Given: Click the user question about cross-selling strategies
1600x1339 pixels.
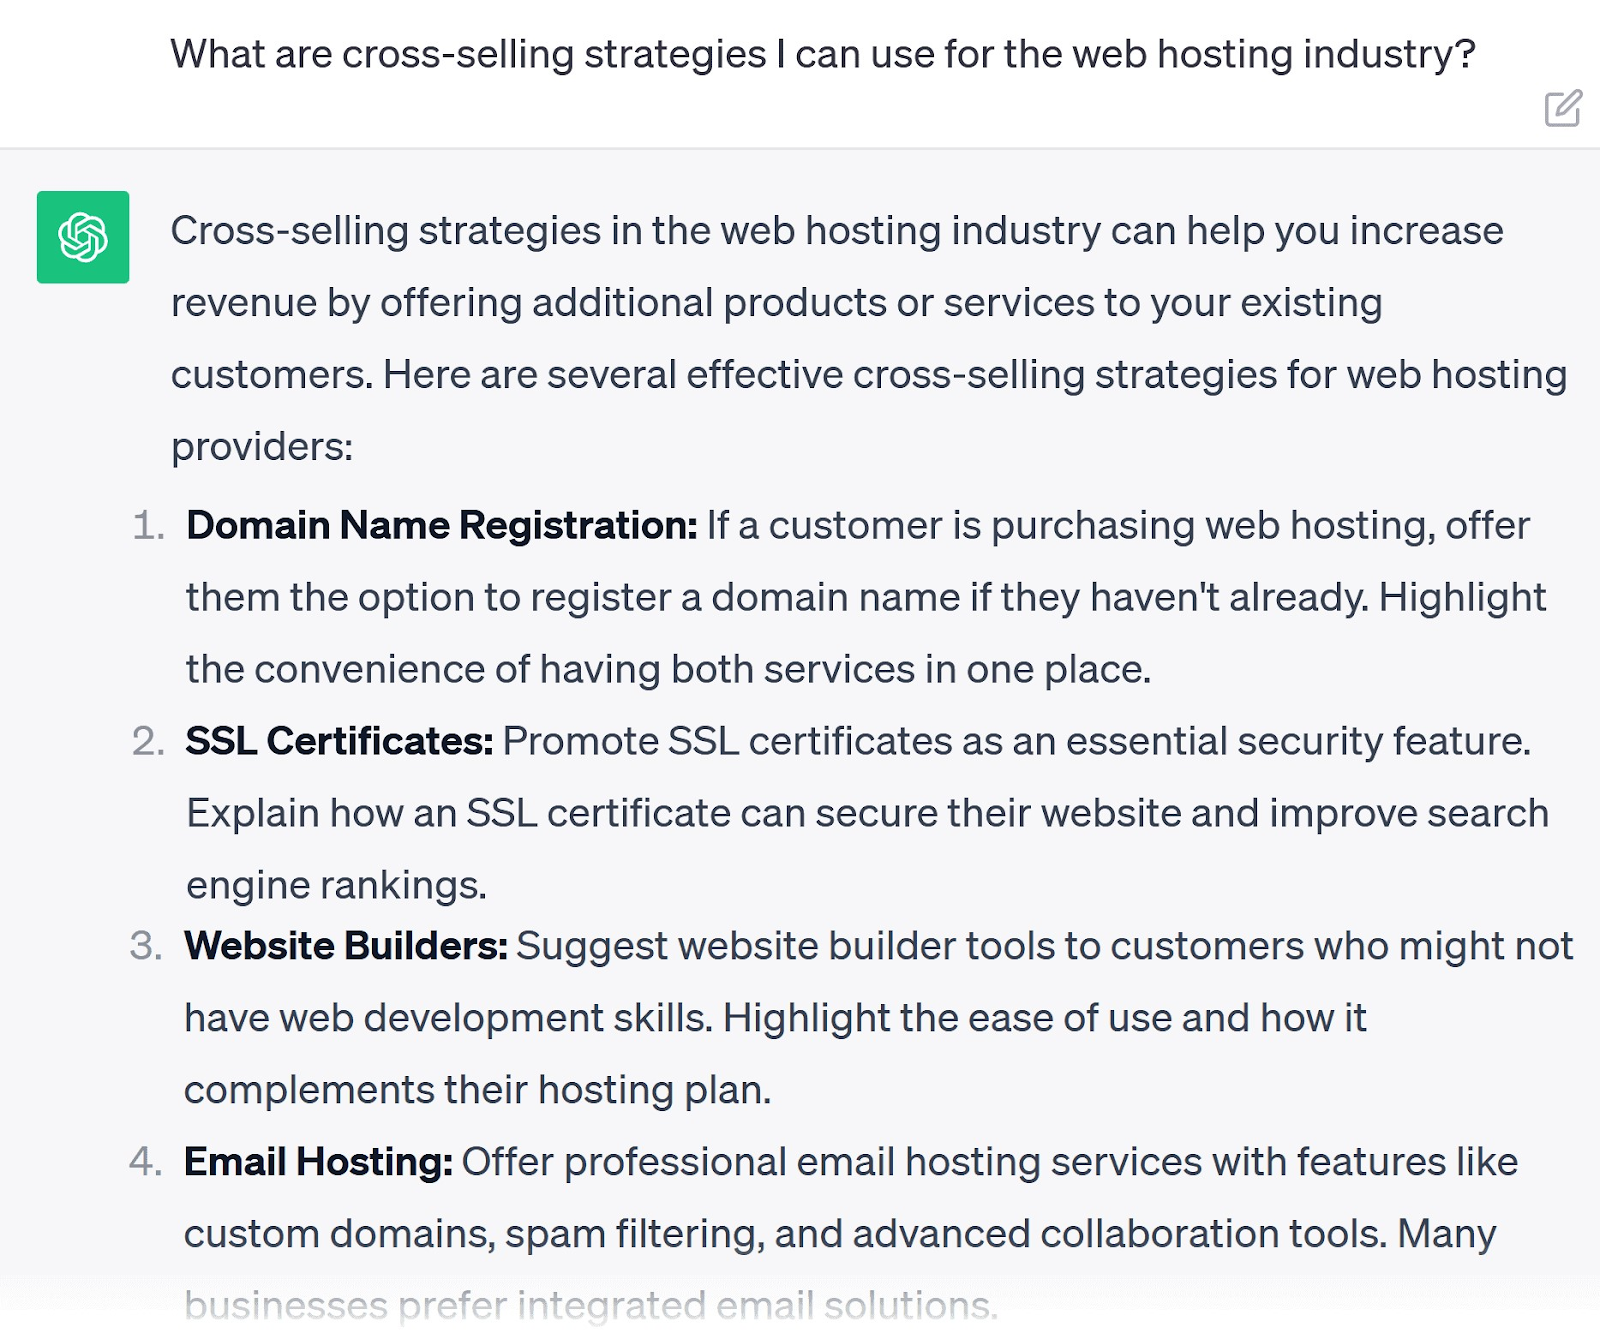Looking at the screenshot, I should pos(822,54).
